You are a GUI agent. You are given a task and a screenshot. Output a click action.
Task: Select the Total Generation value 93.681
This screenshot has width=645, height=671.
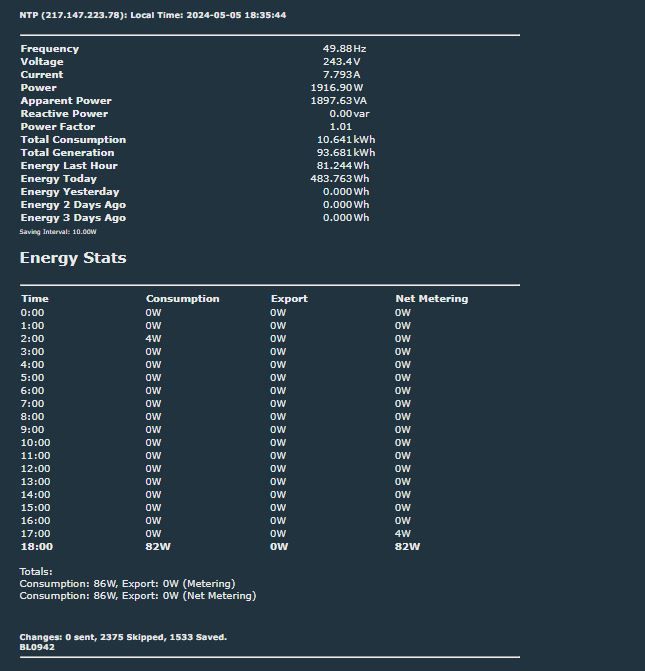[334, 153]
